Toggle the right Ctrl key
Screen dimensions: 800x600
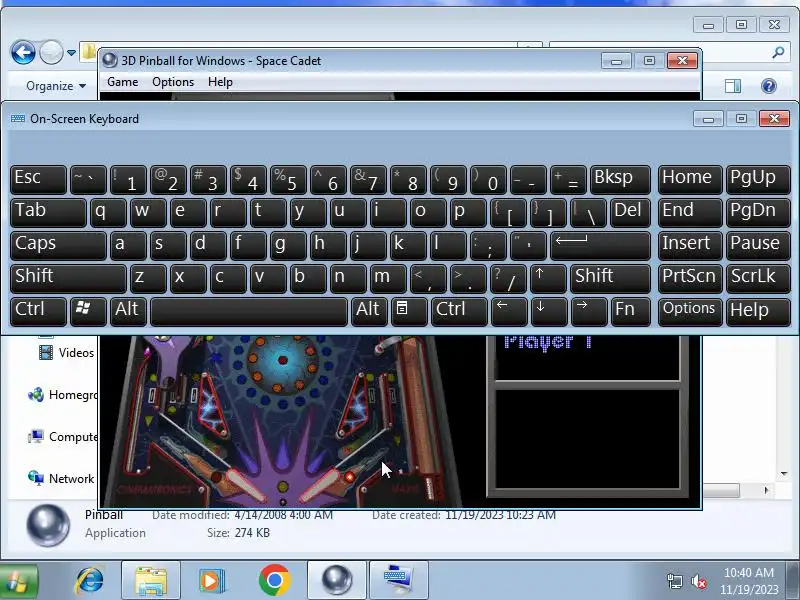(x=459, y=311)
